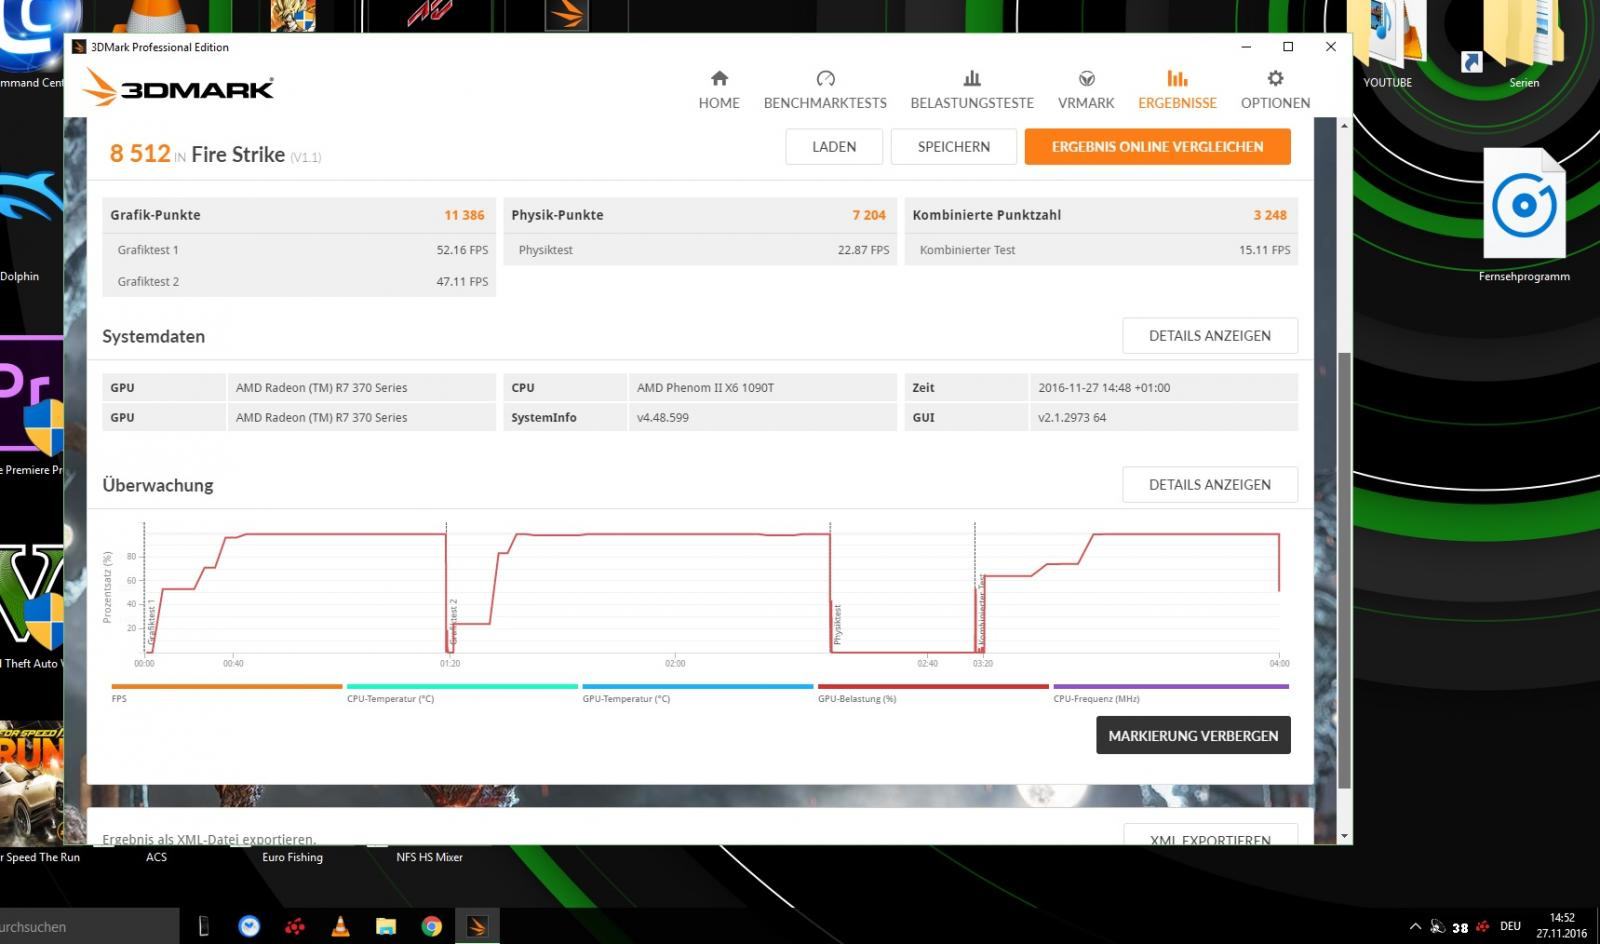Viewport: 1600px width, 944px height.
Task: Click the vertical scrollbar thumb in 3DMark
Action: point(1343,570)
